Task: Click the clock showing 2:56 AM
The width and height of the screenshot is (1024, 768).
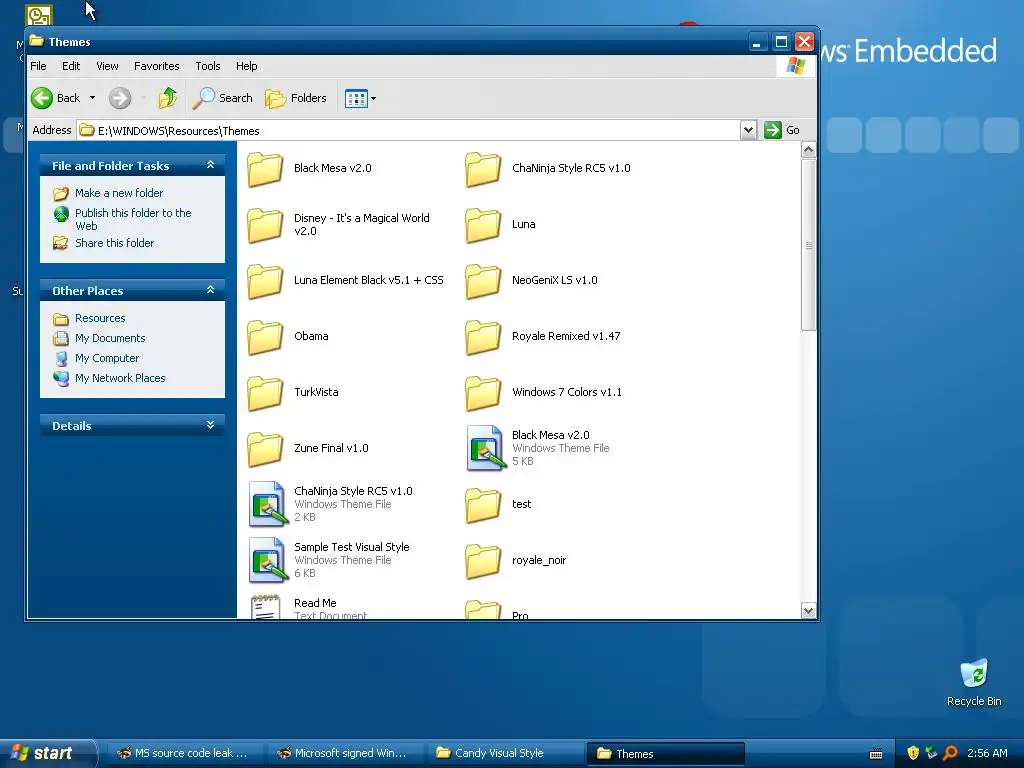Action: 987,753
